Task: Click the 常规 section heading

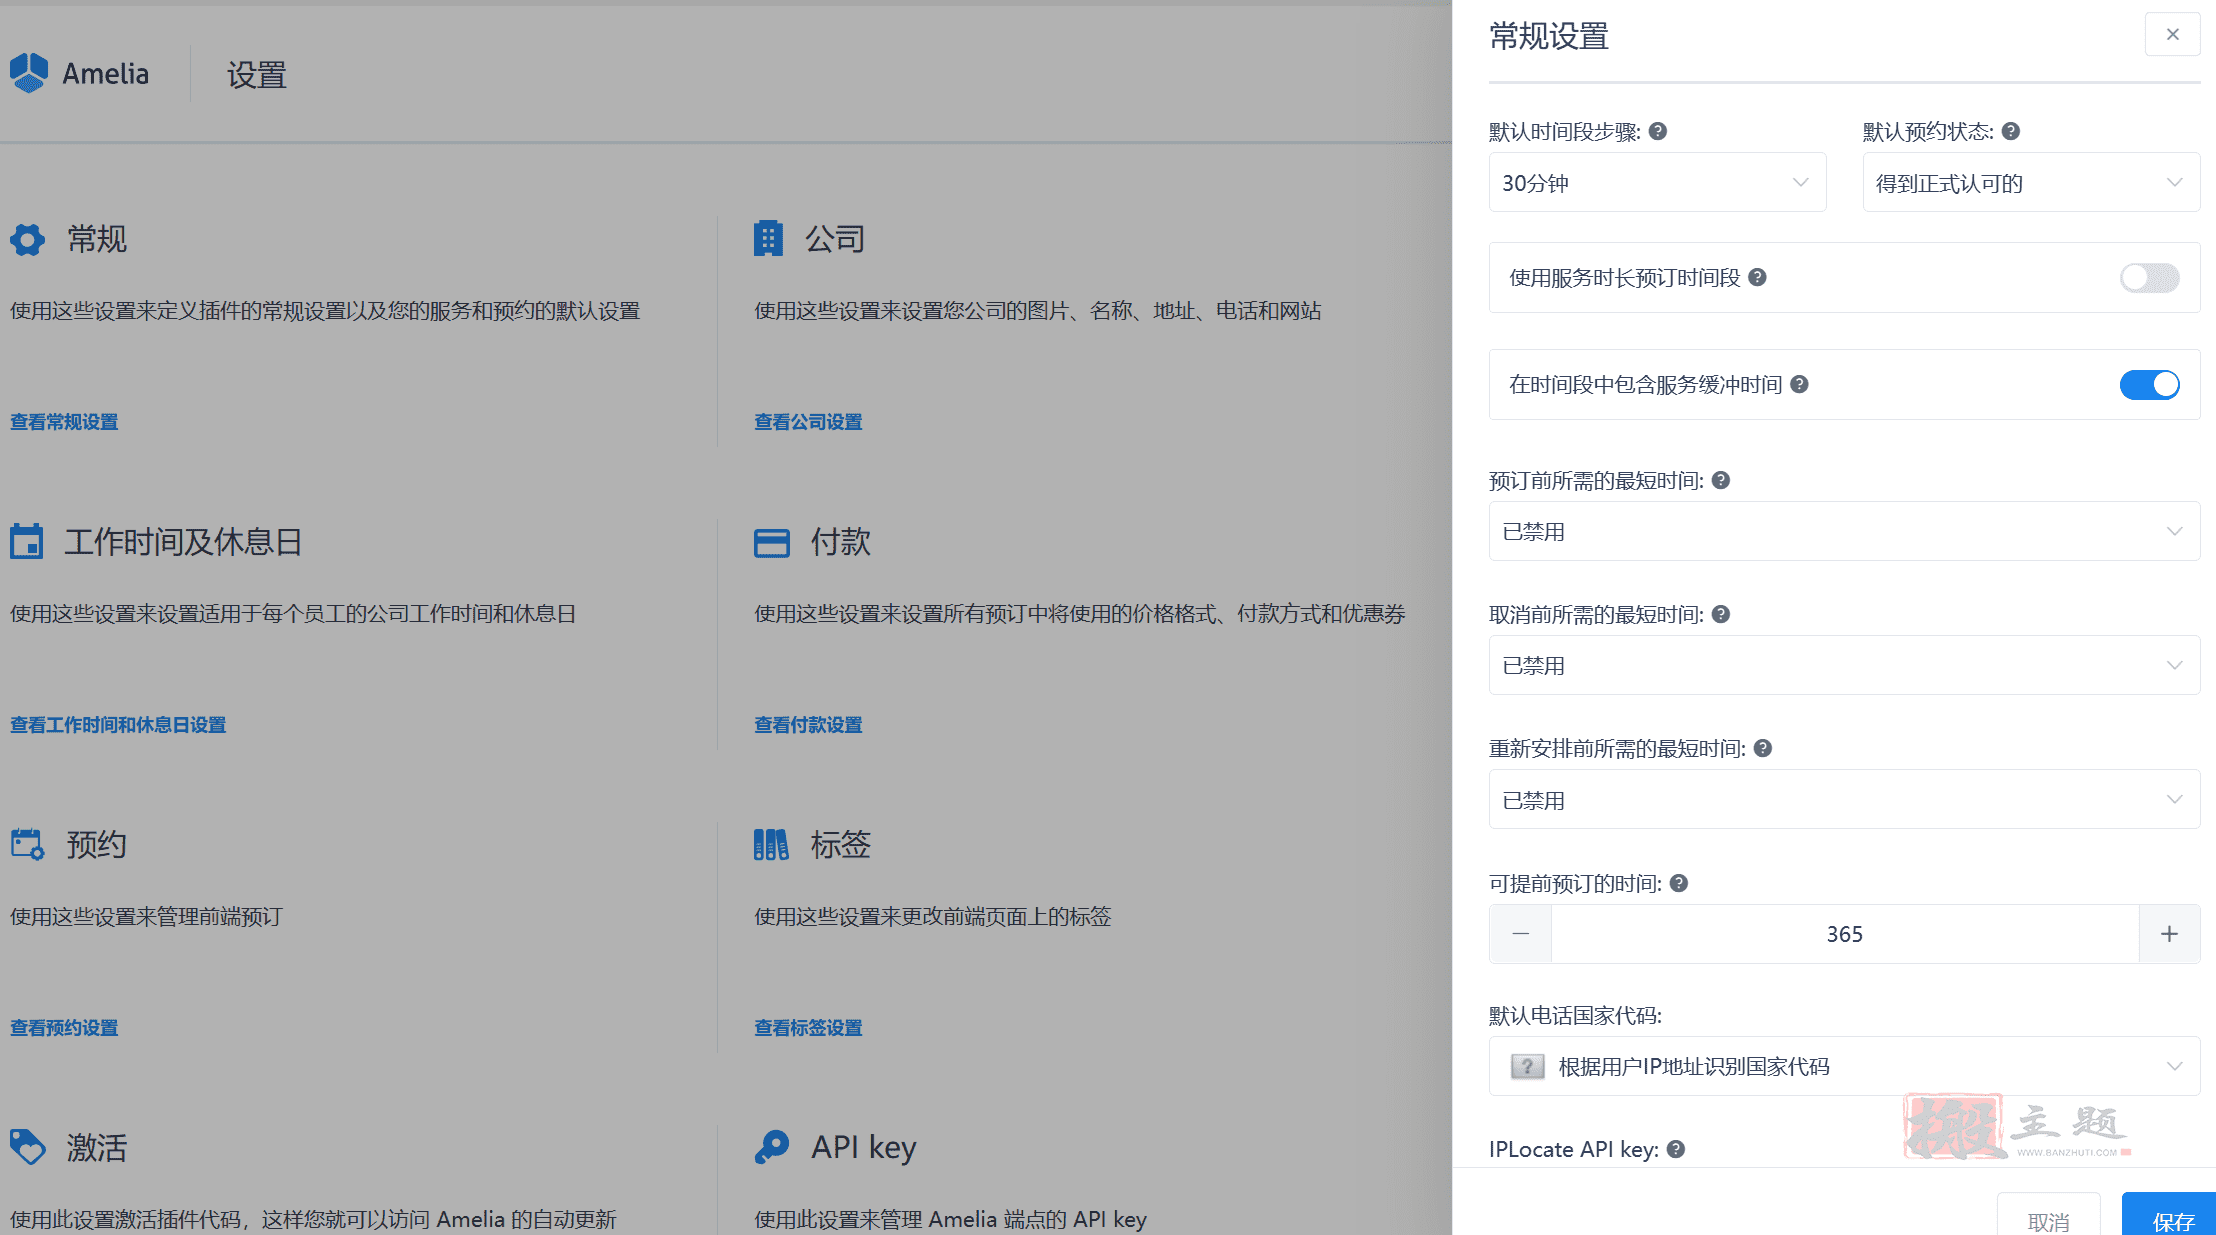Action: tap(97, 239)
